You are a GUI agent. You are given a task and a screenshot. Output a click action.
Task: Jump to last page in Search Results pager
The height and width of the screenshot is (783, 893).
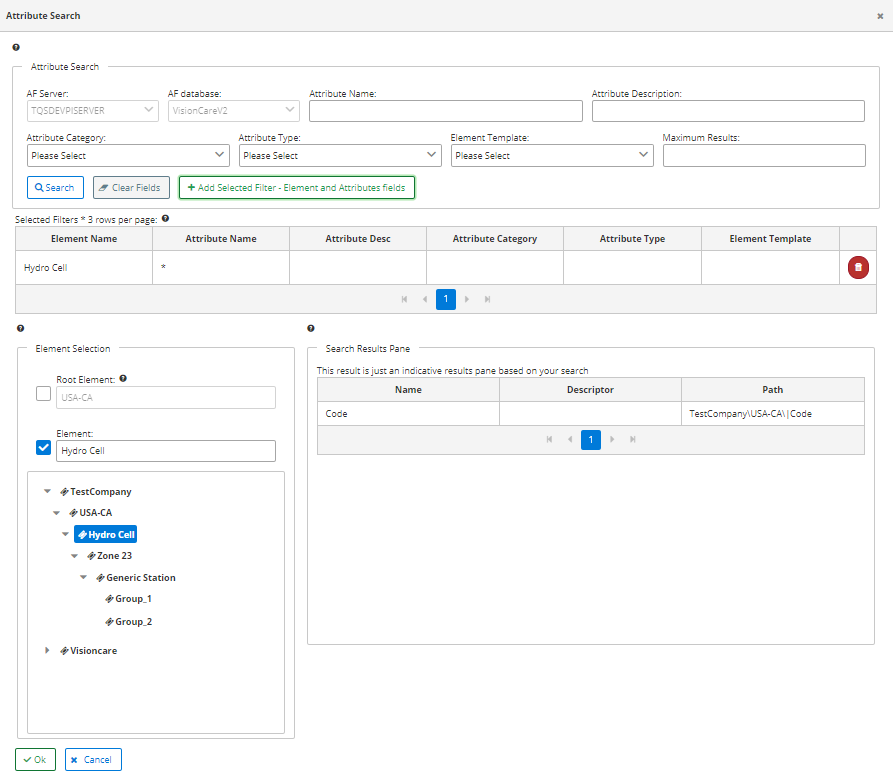point(632,440)
